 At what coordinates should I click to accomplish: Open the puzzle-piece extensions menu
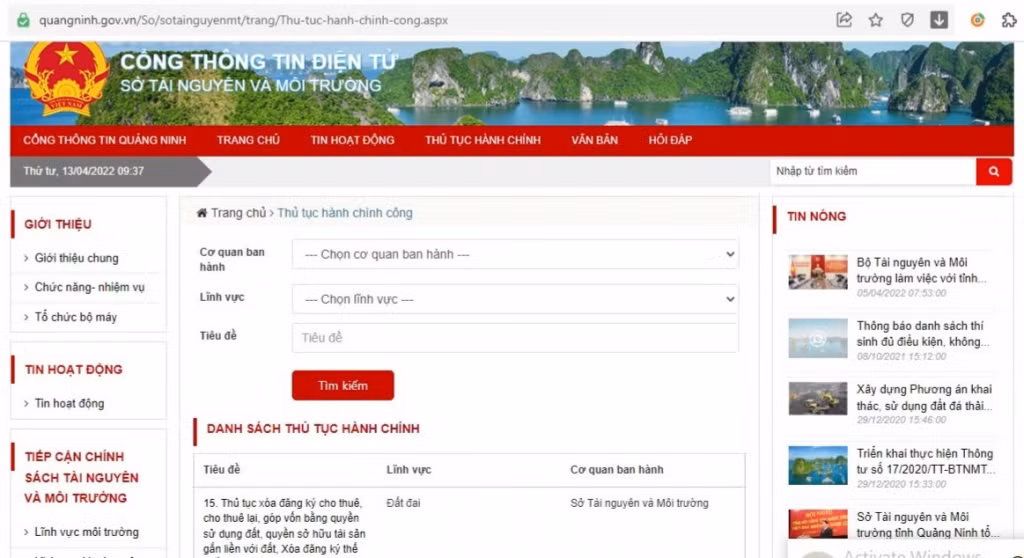pyautogui.click(x=1009, y=20)
